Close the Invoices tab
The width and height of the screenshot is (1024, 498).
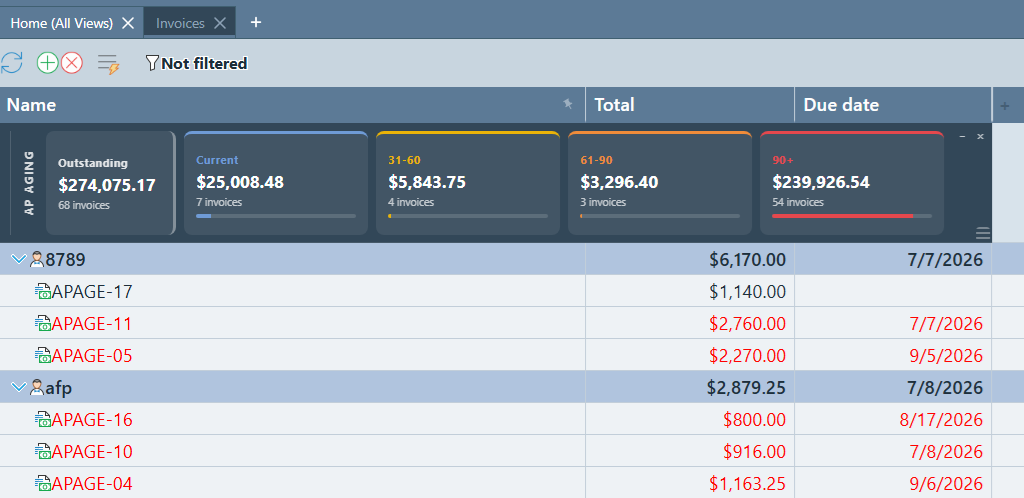[221, 23]
